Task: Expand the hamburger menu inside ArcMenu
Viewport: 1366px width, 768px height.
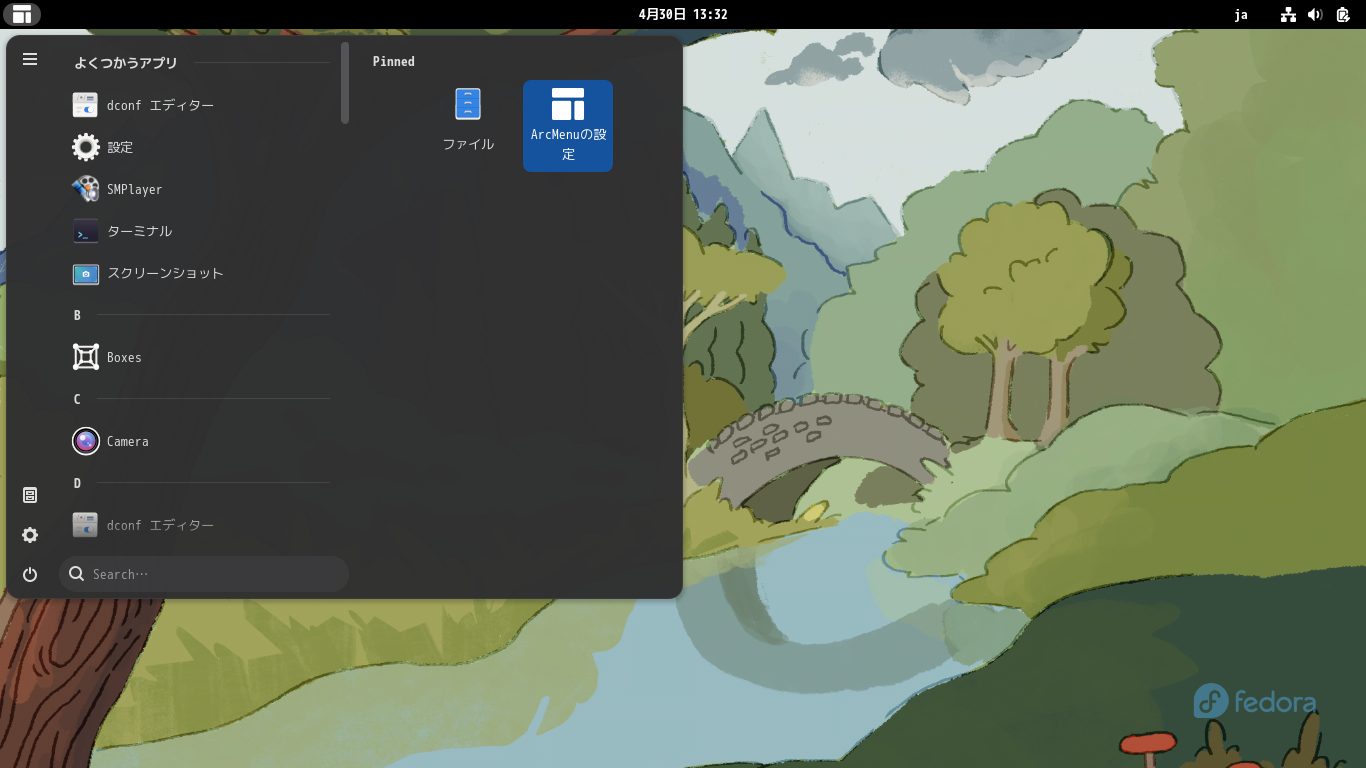Action: [29, 59]
